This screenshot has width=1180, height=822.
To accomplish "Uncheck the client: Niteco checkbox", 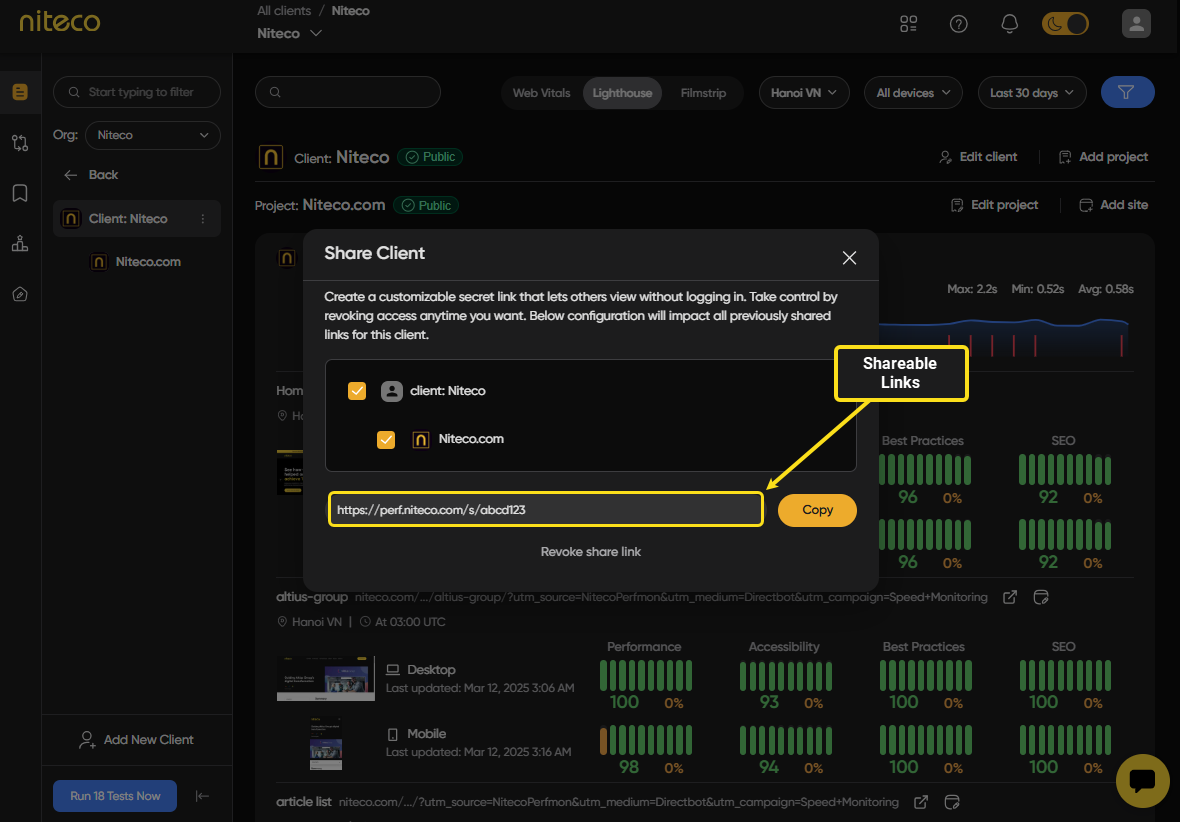I will point(357,391).
